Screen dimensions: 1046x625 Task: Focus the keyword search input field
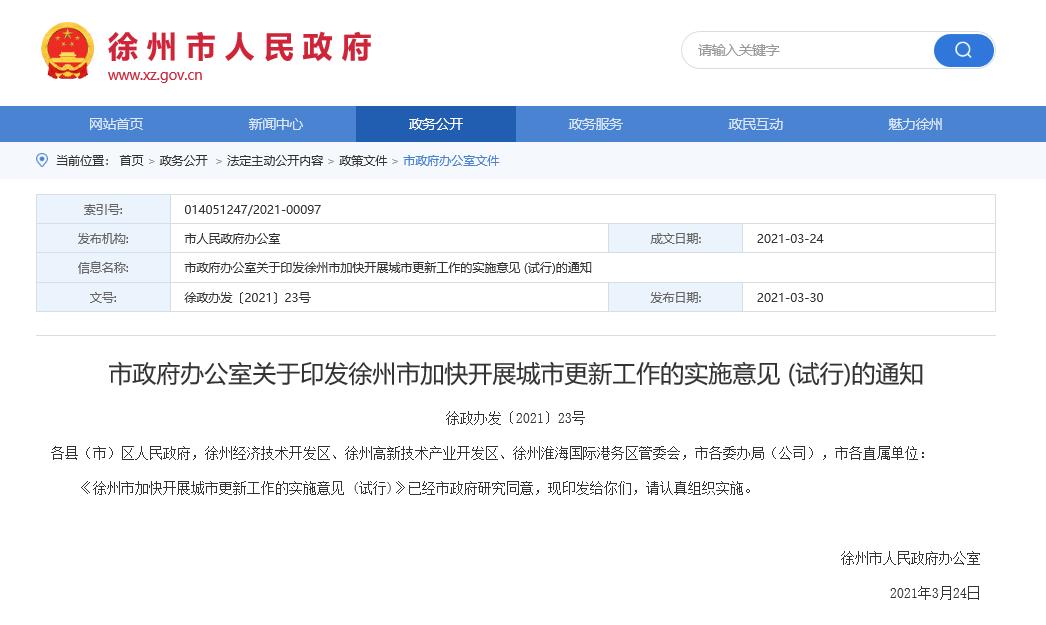(x=807, y=50)
